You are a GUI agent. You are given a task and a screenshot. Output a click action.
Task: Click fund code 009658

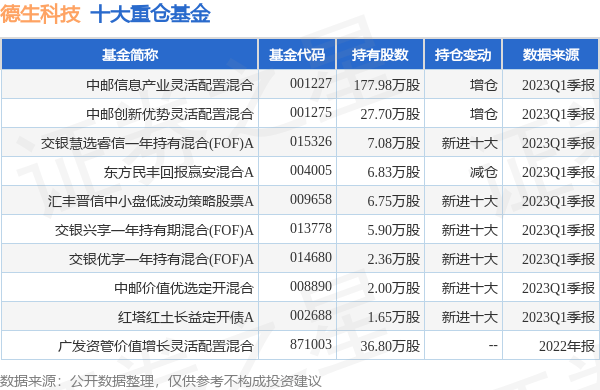point(311,199)
